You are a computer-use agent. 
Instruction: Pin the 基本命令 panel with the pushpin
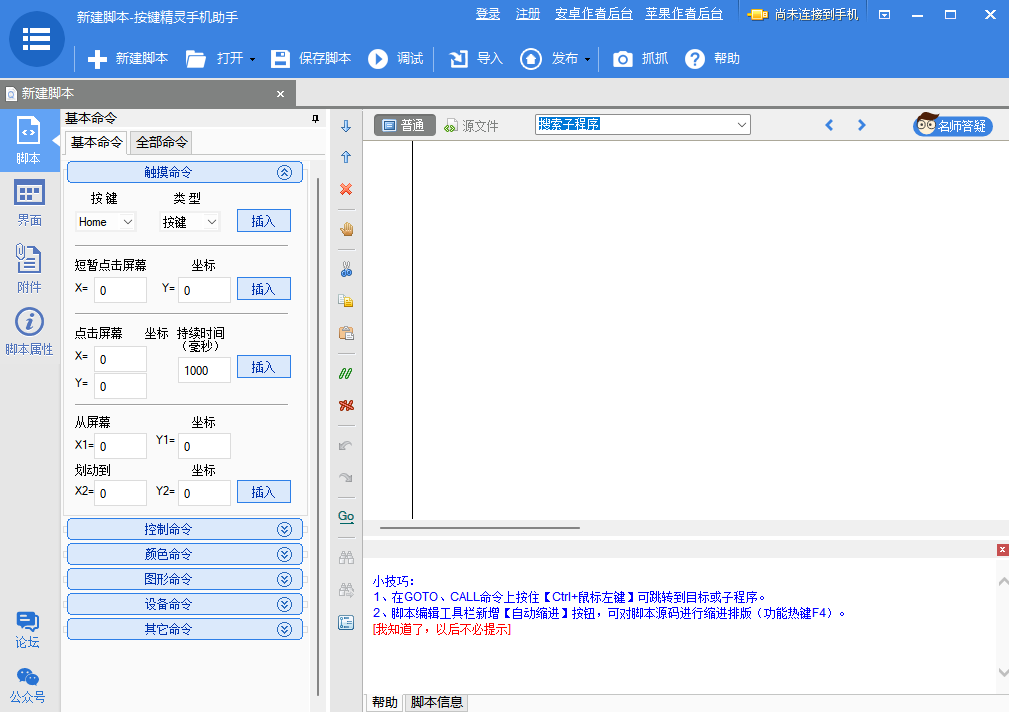coord(315,118)
